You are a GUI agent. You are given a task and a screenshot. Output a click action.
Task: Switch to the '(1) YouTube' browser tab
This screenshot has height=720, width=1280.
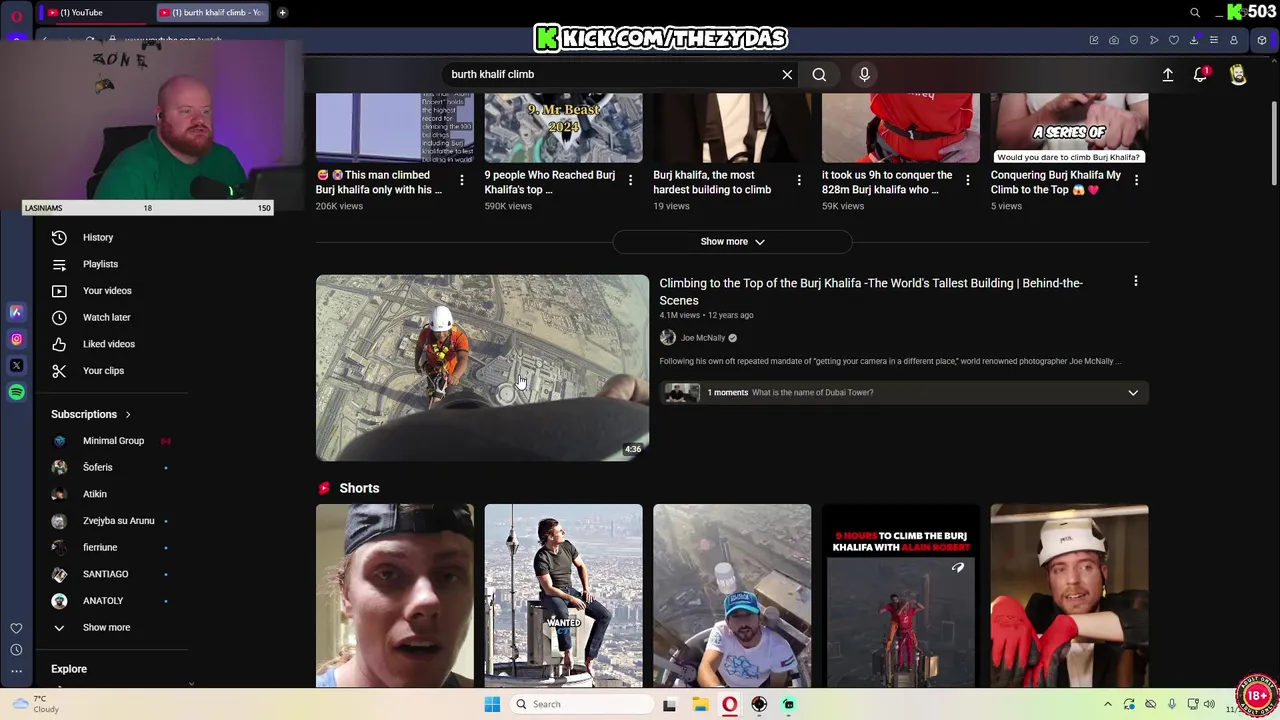click(x=93, y=13)
